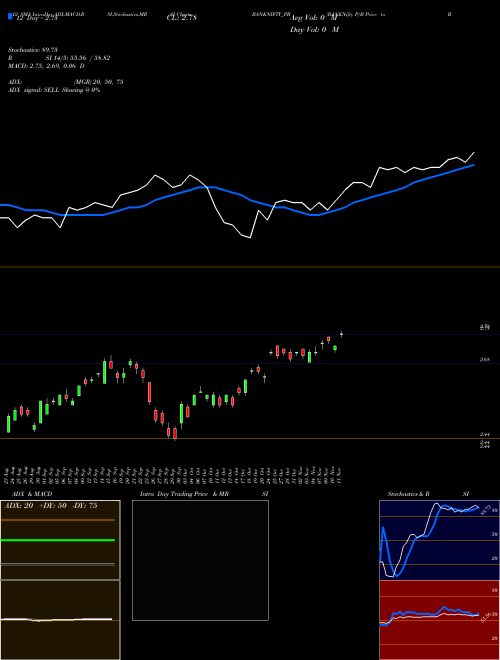Click the BANKNIFTY_PR symbol label at top
This screenshot has width=500, height=660.
pyautogui.click(x=271, y=14)
